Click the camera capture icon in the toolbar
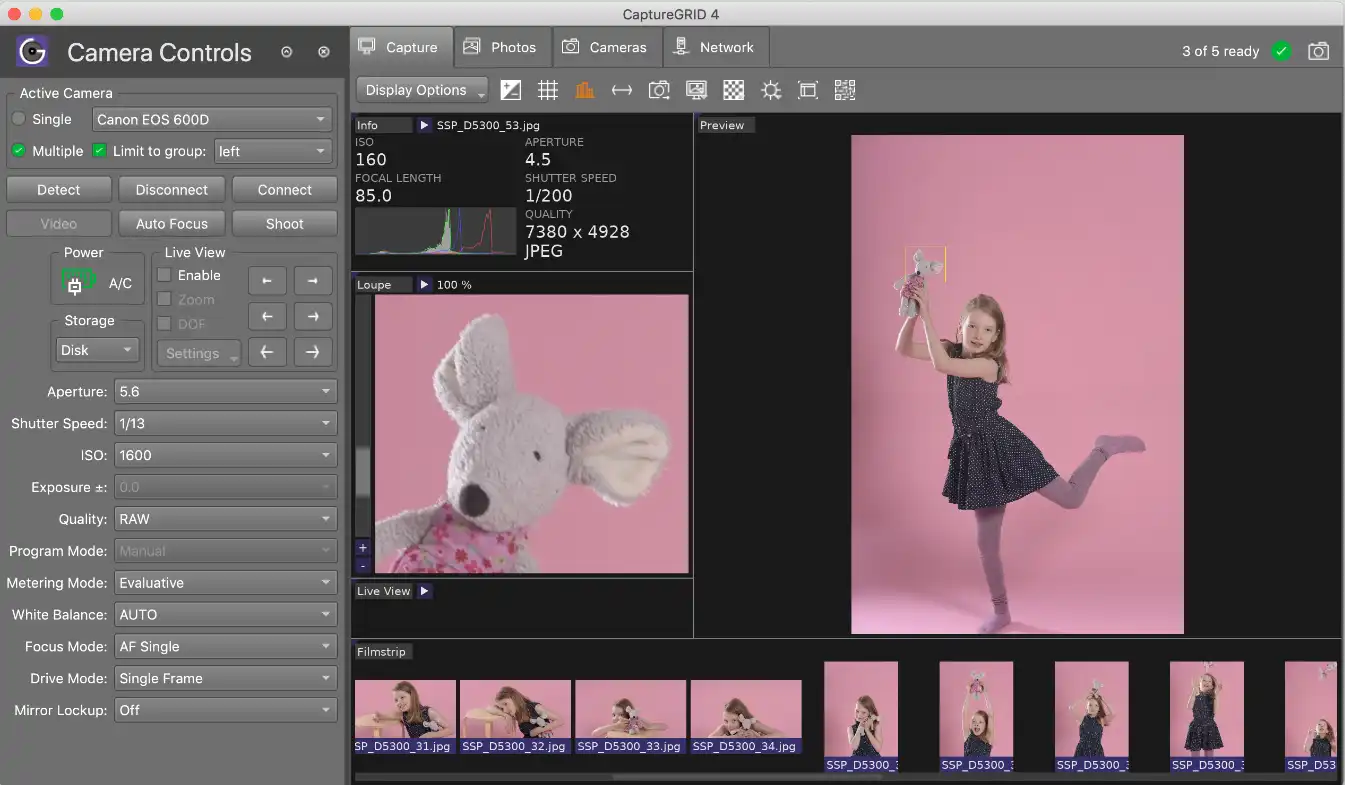 (x=659, y=89)
